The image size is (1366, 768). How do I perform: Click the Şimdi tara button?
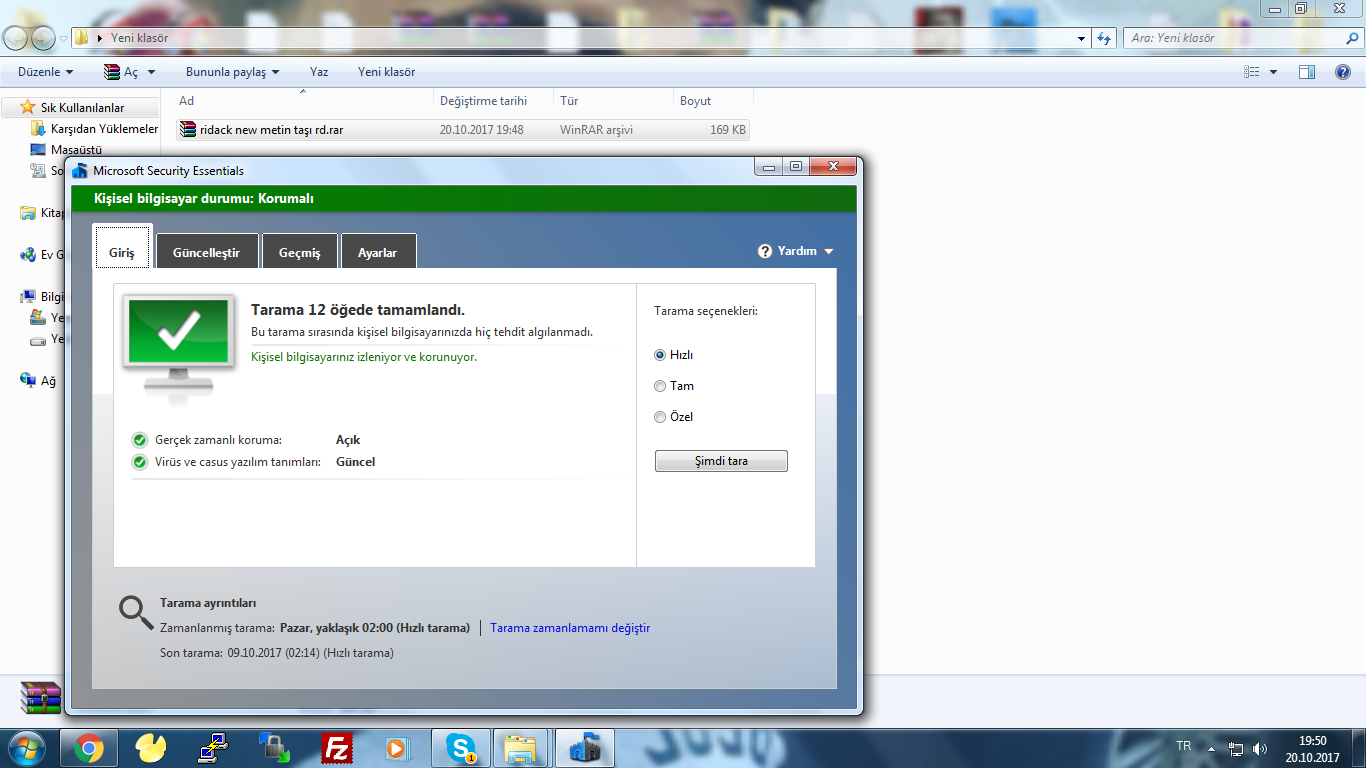(721, 461)
